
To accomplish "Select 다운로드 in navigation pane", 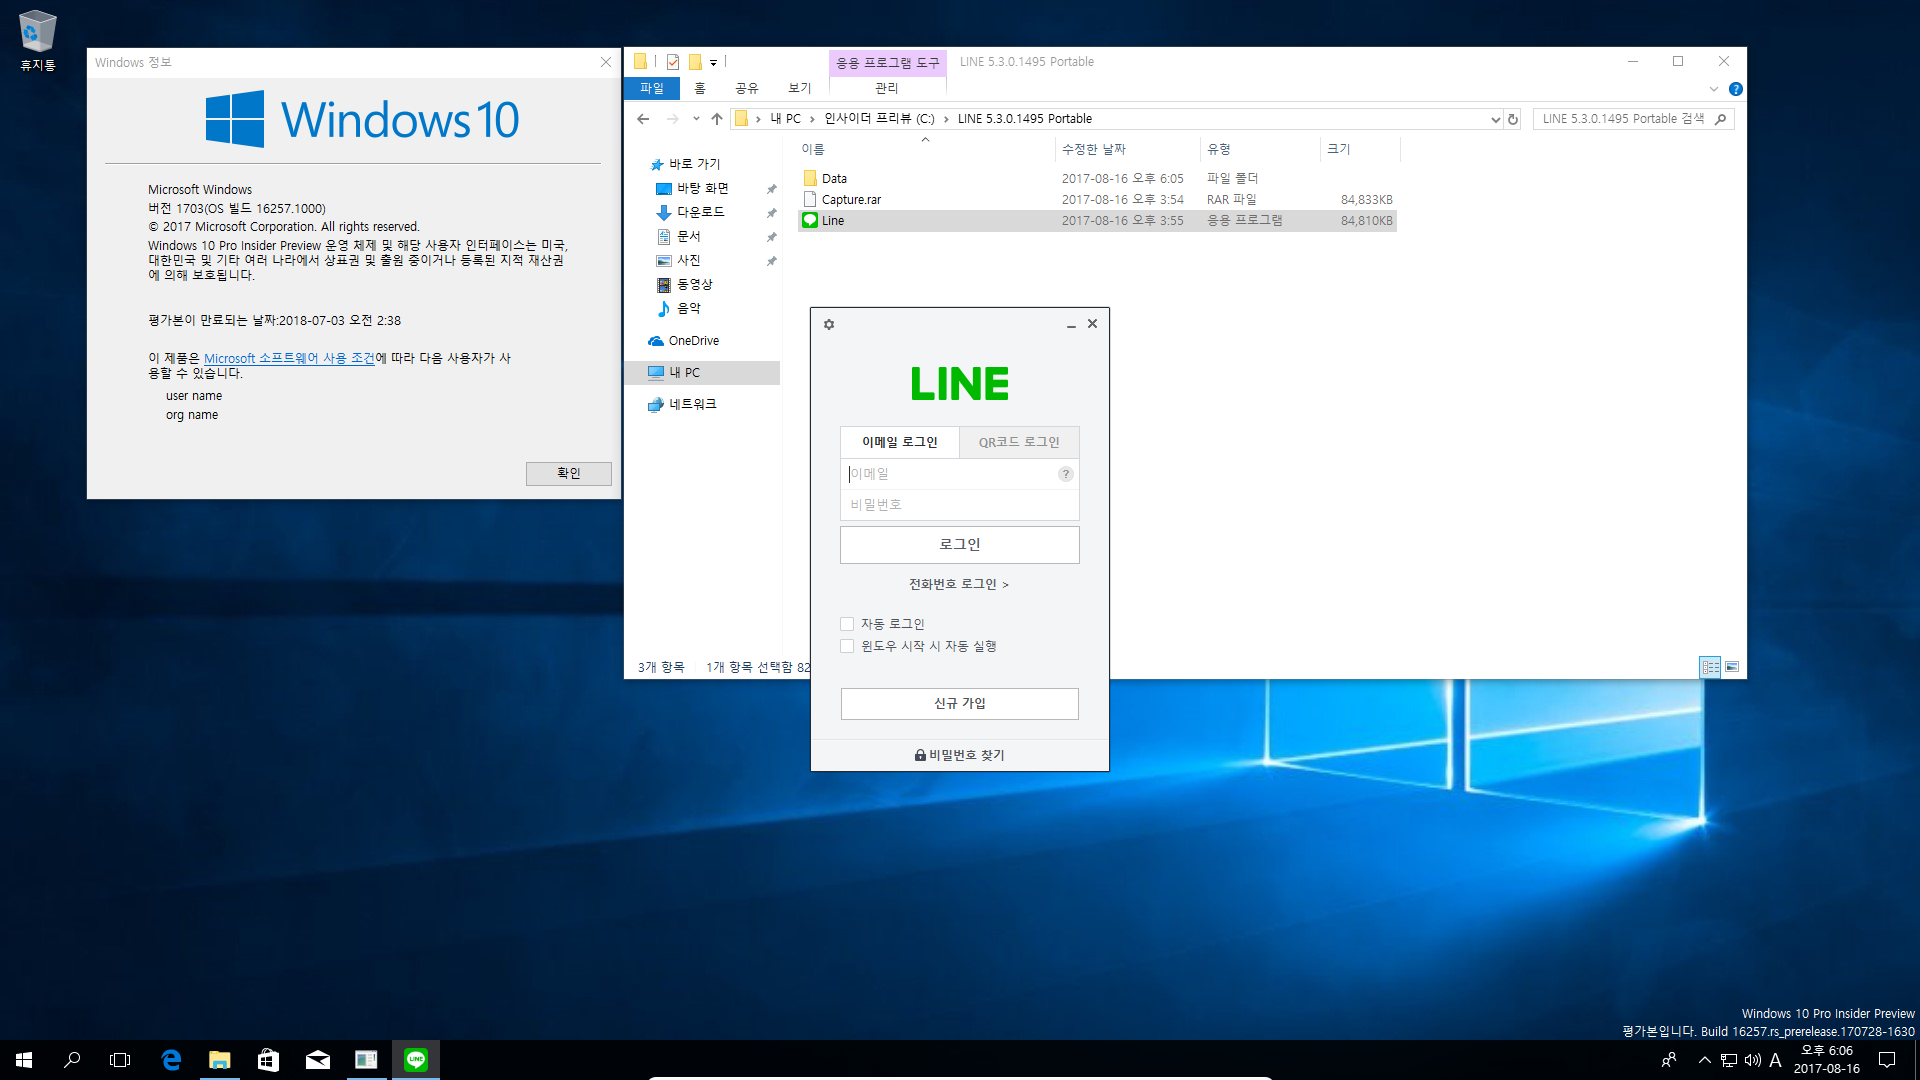I will coord(700,212).
